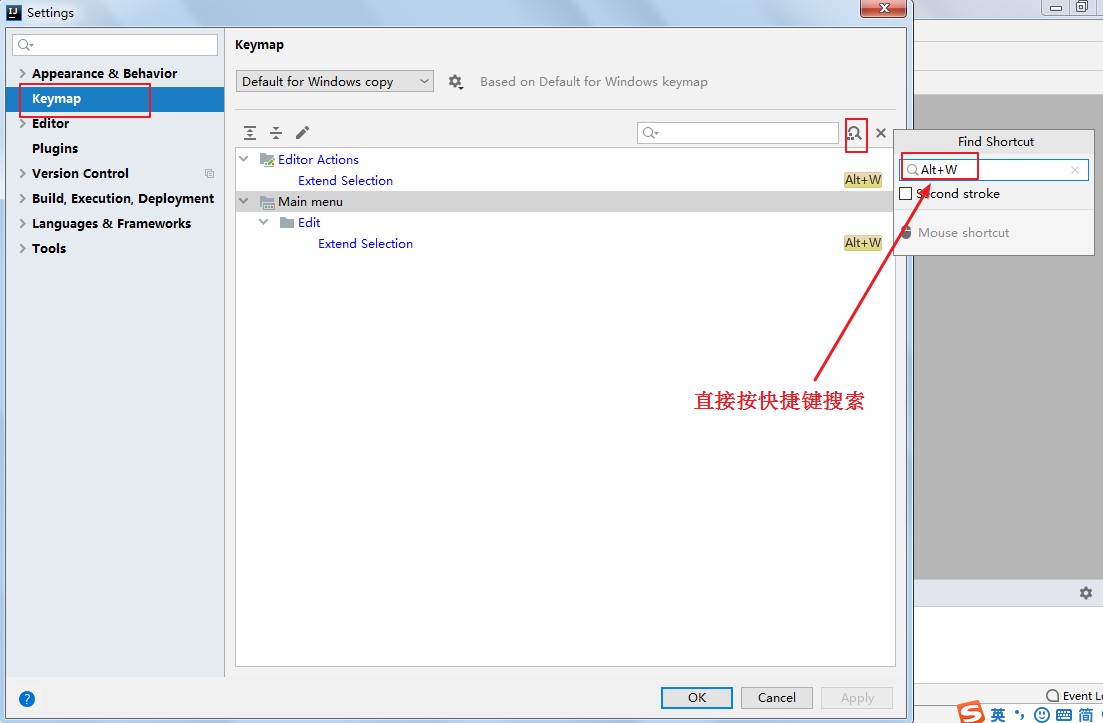Click the Mouse shortcut icon
Image resolution: width=1103 pixels, height=723 pixels.
[x=906, y=232]
